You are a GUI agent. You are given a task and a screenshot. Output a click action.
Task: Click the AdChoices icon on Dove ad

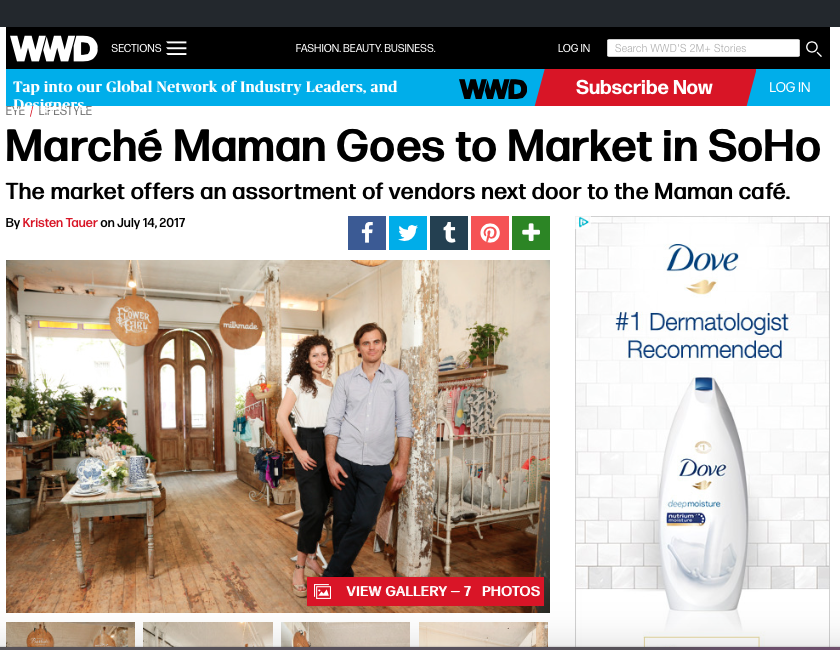(583, 222)
